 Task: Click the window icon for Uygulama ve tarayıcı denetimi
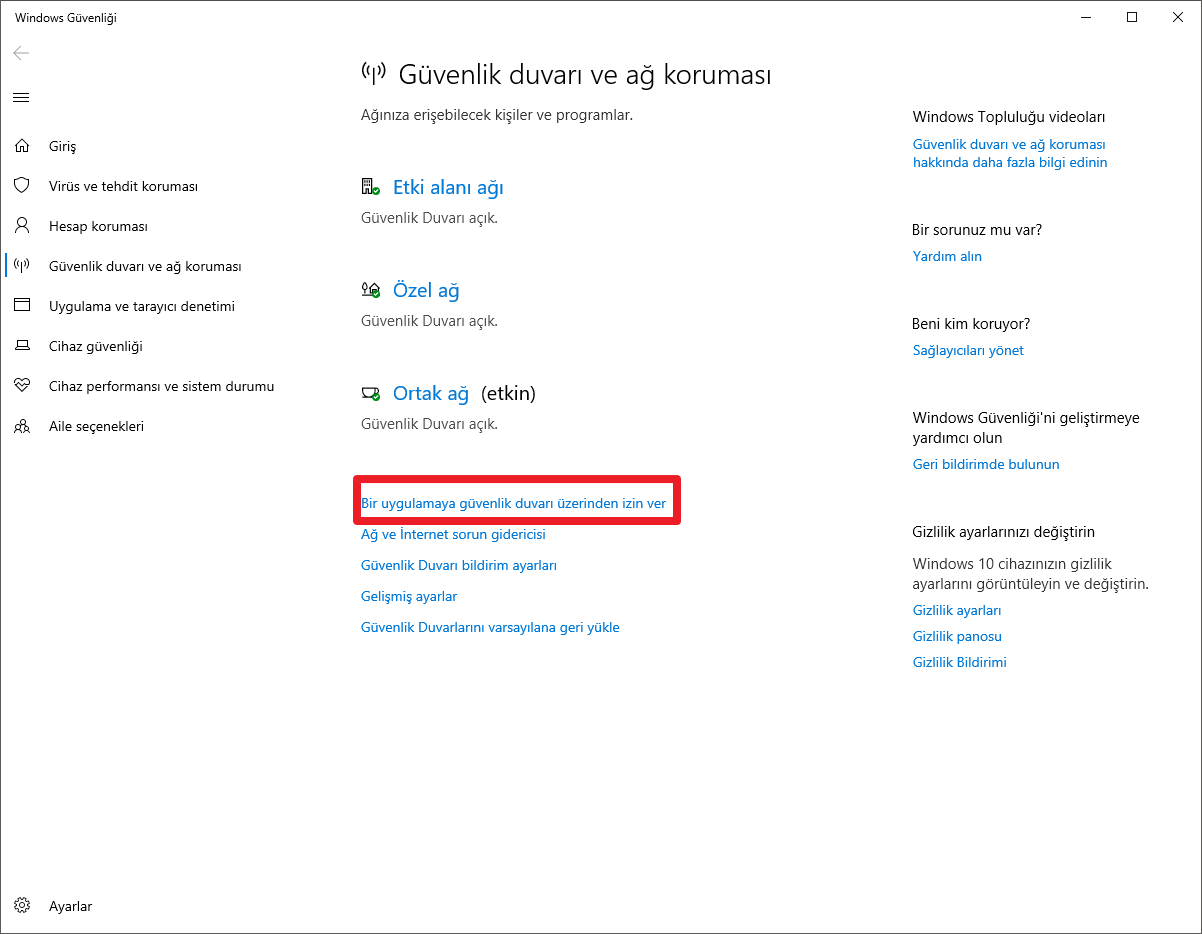click(x=21, y=306)
